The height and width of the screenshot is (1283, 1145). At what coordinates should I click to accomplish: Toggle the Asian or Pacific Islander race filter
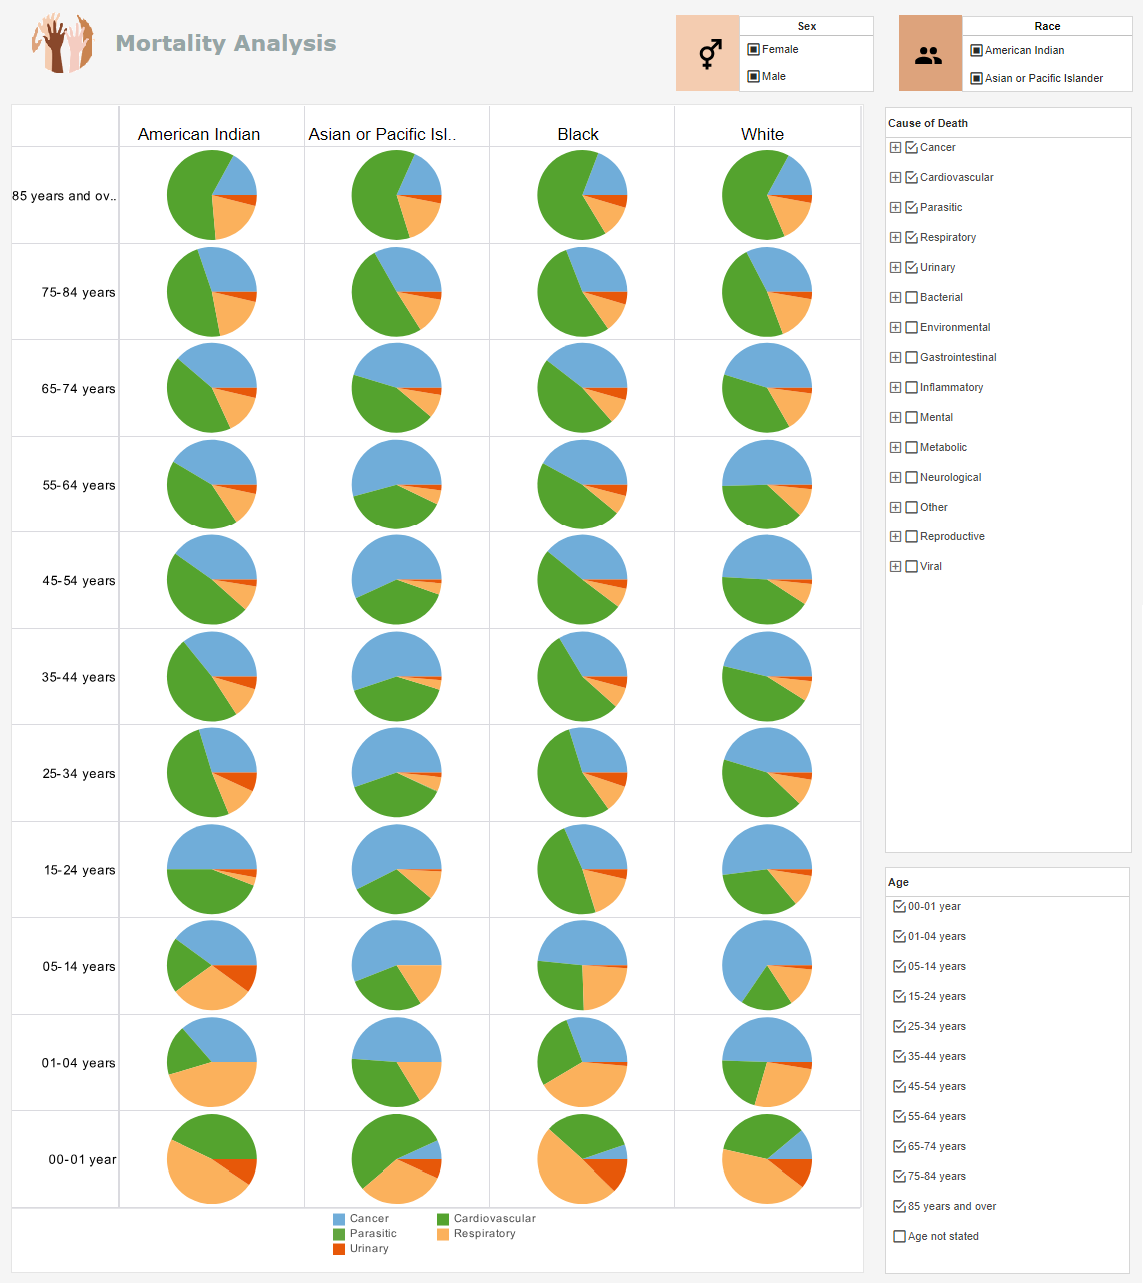975,77
